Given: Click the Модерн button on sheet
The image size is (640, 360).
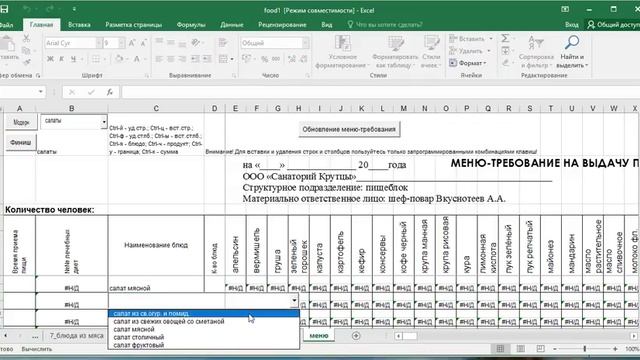Looking at the screenshot, I should (x=21, y=122).
